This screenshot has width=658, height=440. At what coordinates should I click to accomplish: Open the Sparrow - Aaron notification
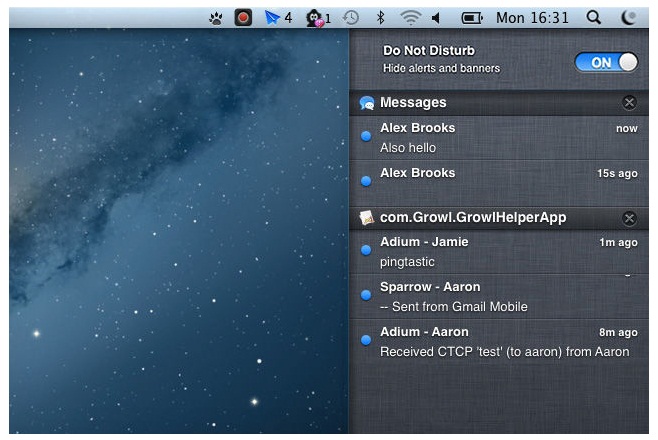coord(499,297)
